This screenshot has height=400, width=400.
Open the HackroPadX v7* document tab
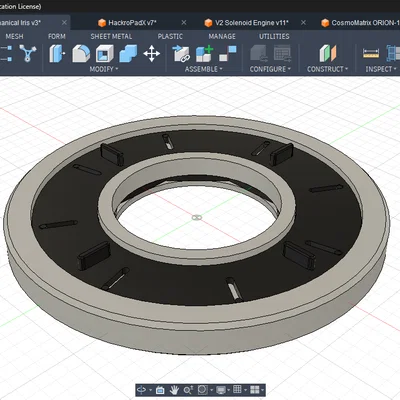(x=132, y=23)
